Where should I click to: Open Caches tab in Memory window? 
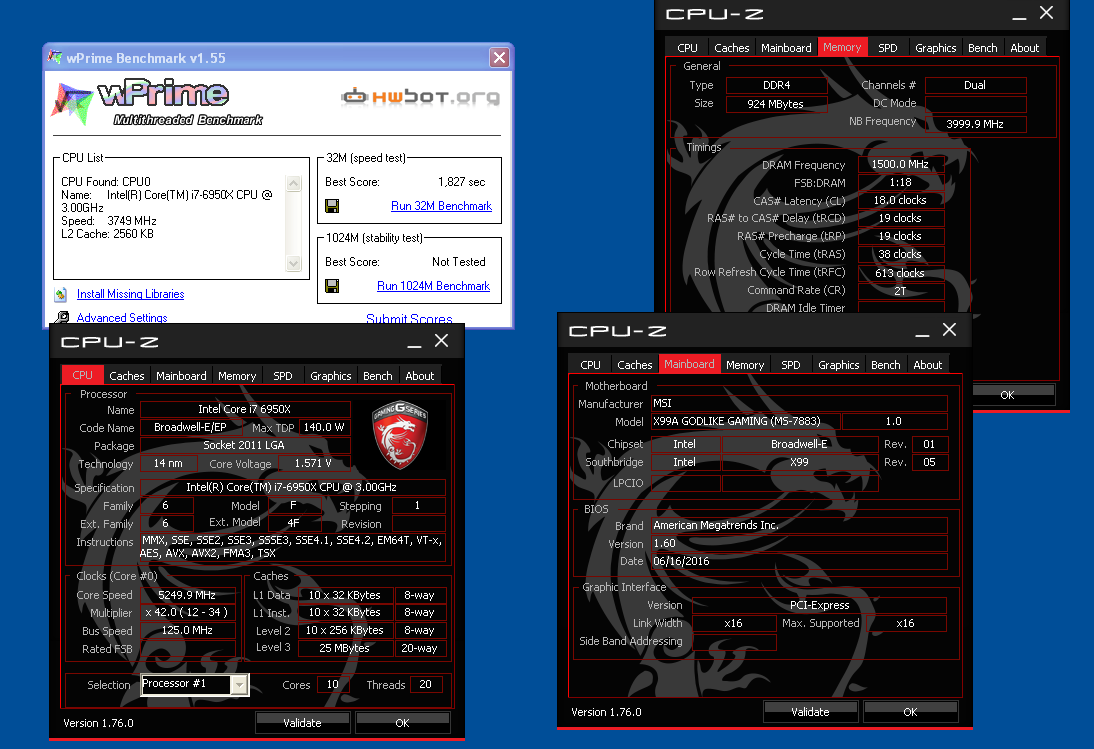(732, 47)
